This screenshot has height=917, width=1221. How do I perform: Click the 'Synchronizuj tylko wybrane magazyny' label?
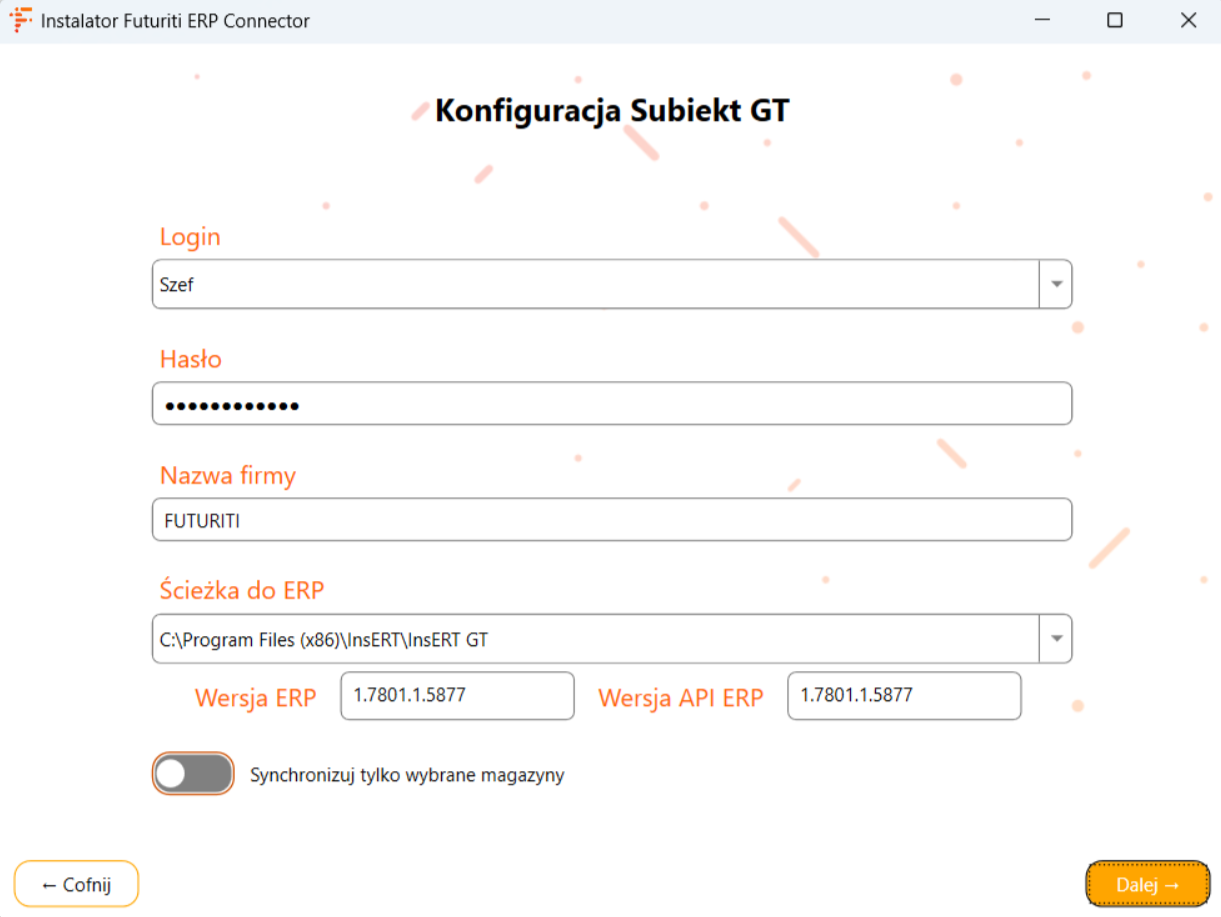click(407, 775)
